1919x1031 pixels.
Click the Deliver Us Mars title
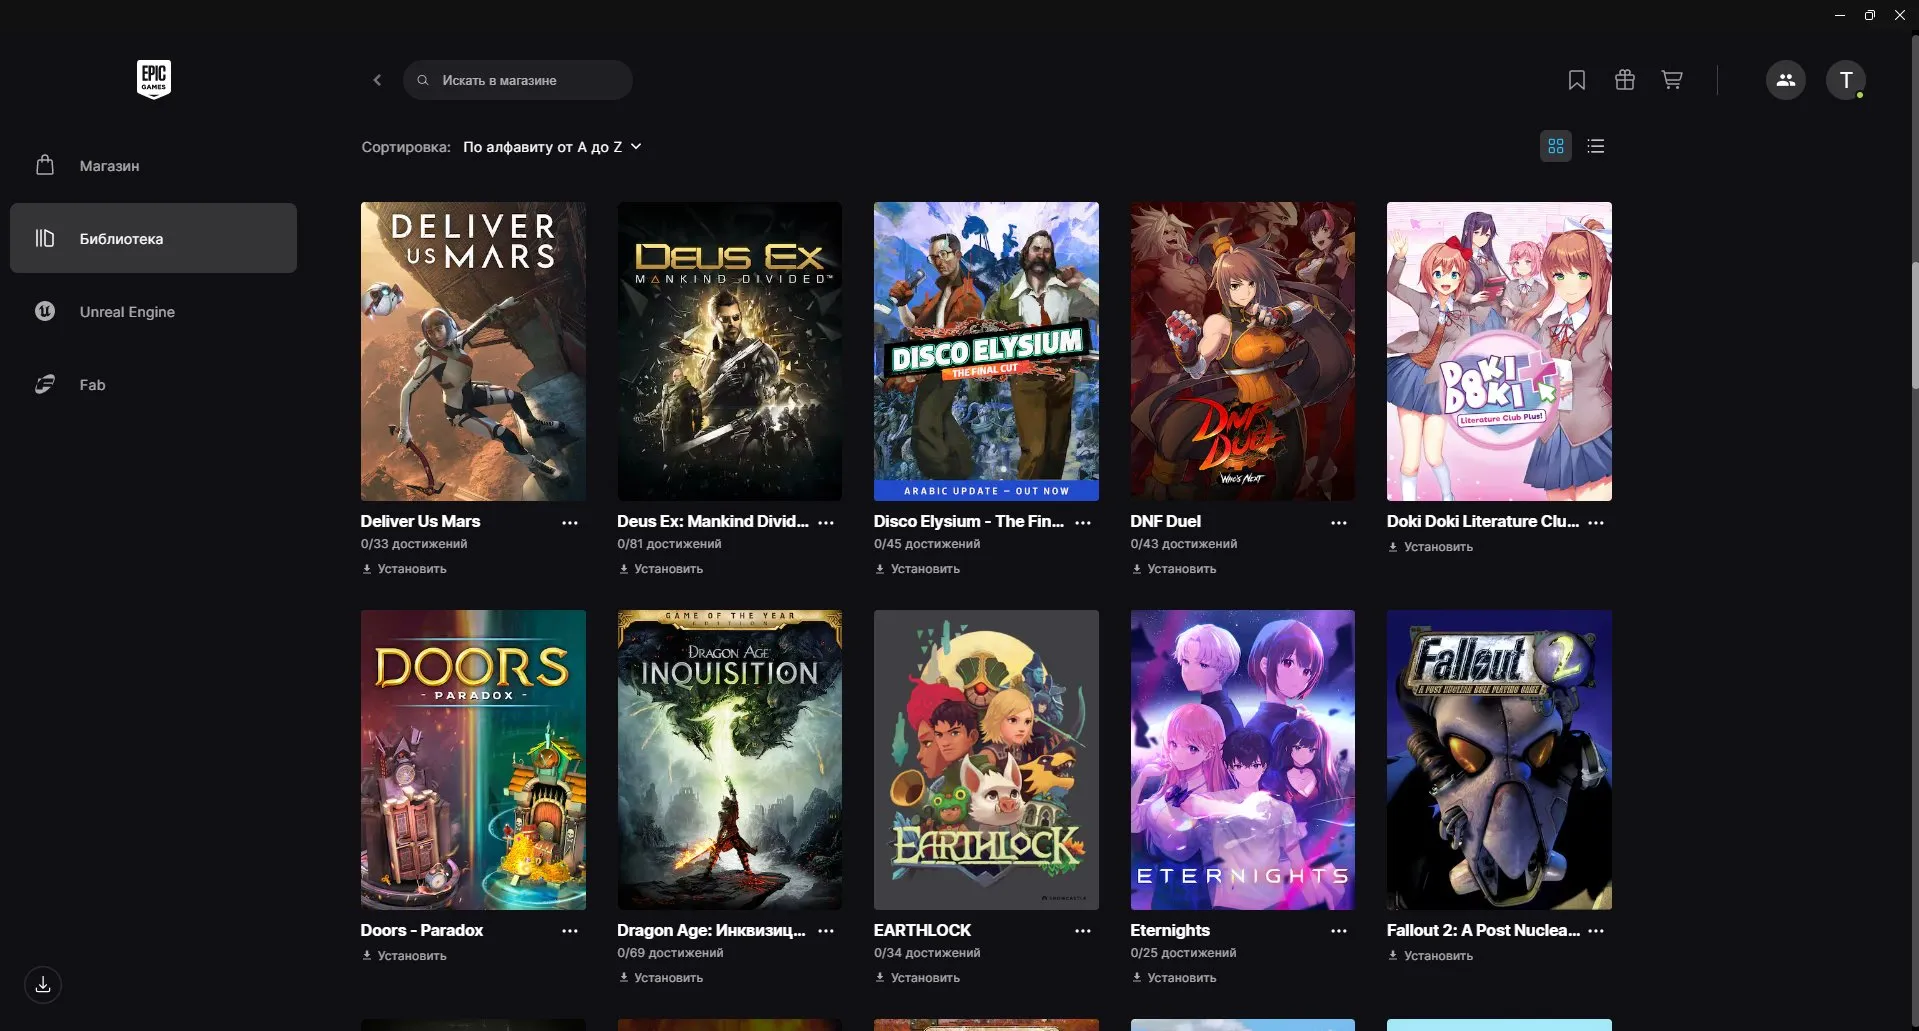pos(420,521)
